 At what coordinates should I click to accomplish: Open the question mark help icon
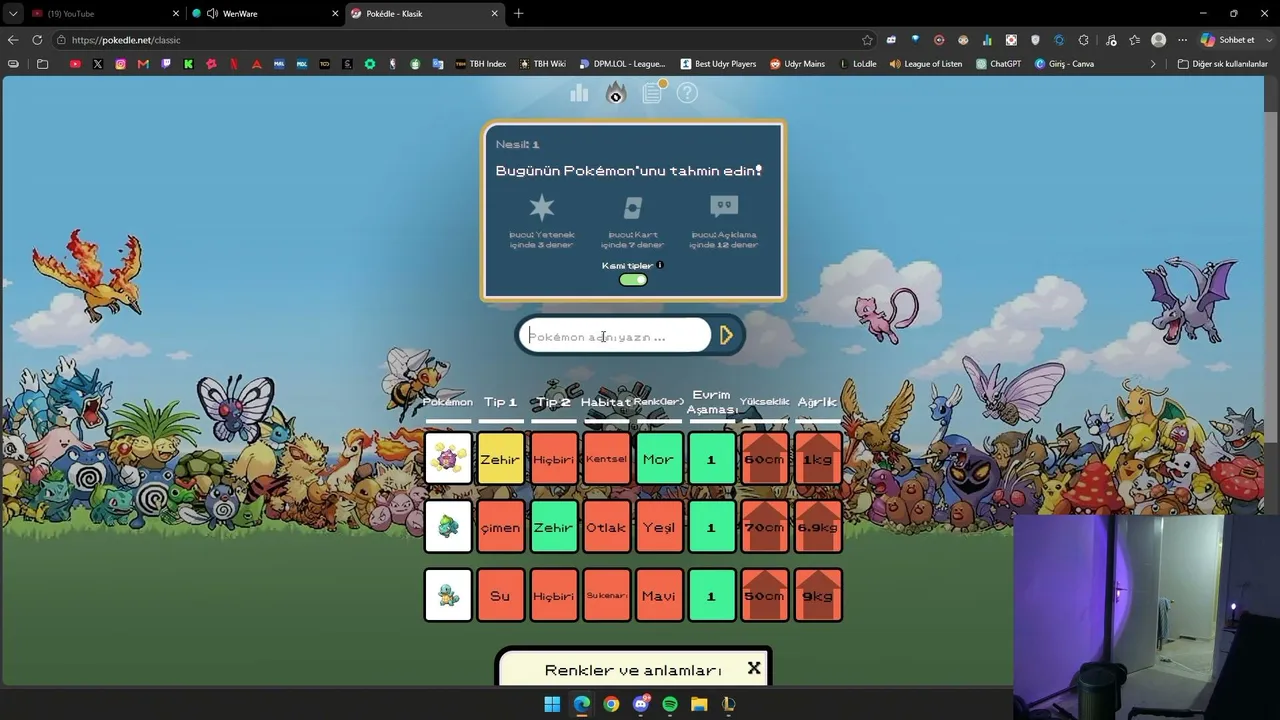click(x=687, y=93)
